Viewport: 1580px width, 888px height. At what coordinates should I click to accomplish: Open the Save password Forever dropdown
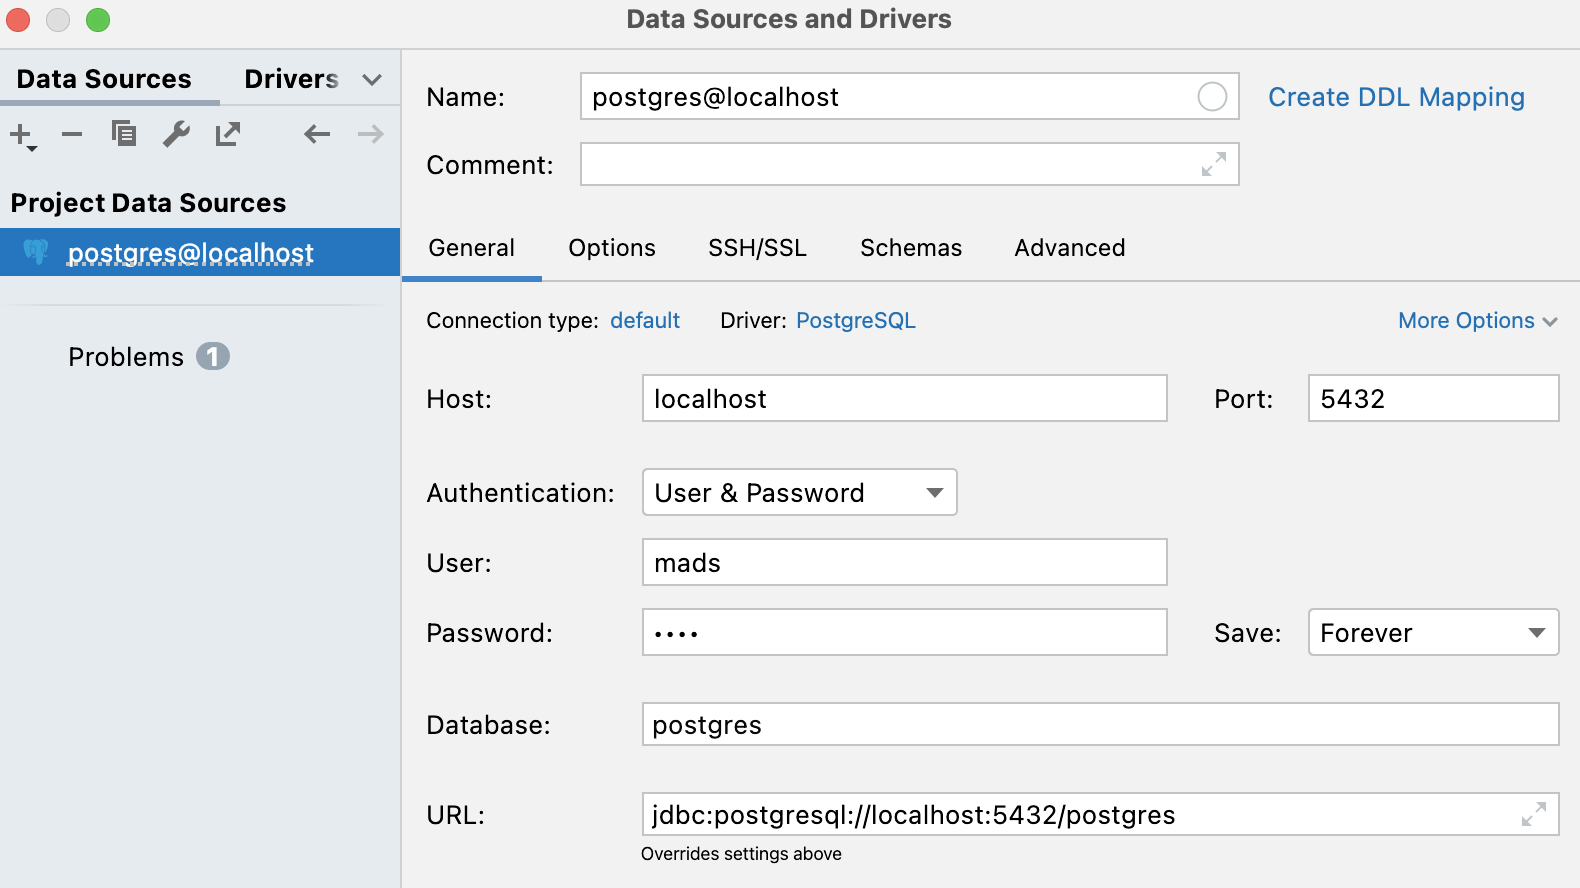pyautogui.click(x=1433, y=632)
